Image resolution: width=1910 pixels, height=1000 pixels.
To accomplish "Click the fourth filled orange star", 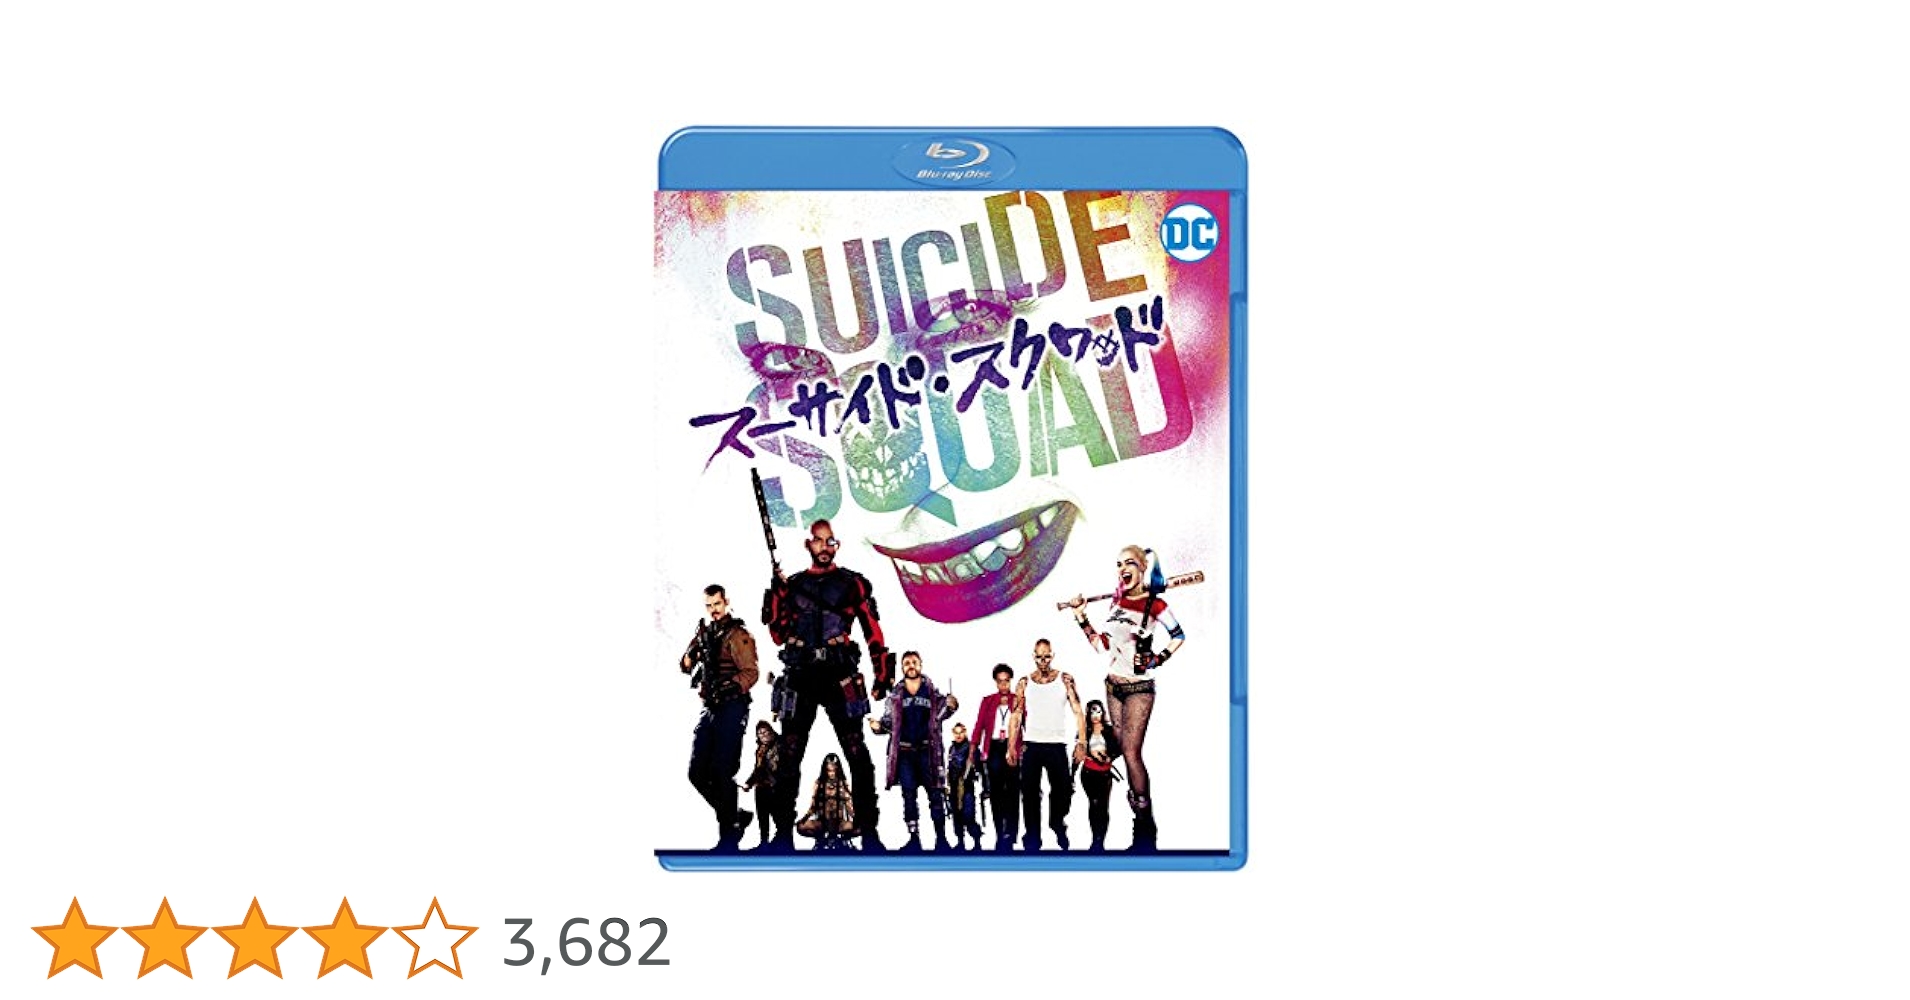I will coord(344,938).
